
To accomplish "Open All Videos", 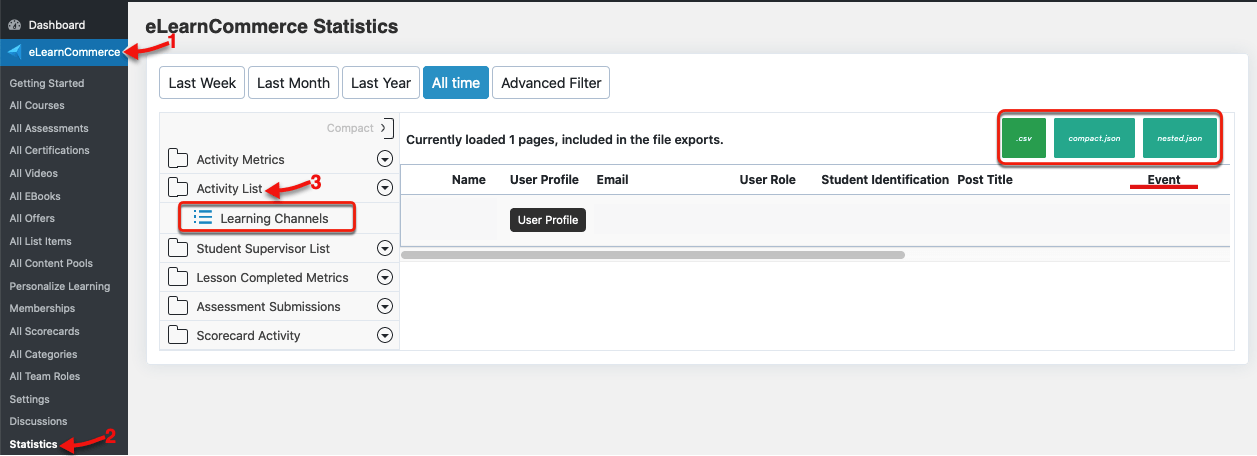I will (33, 173).
